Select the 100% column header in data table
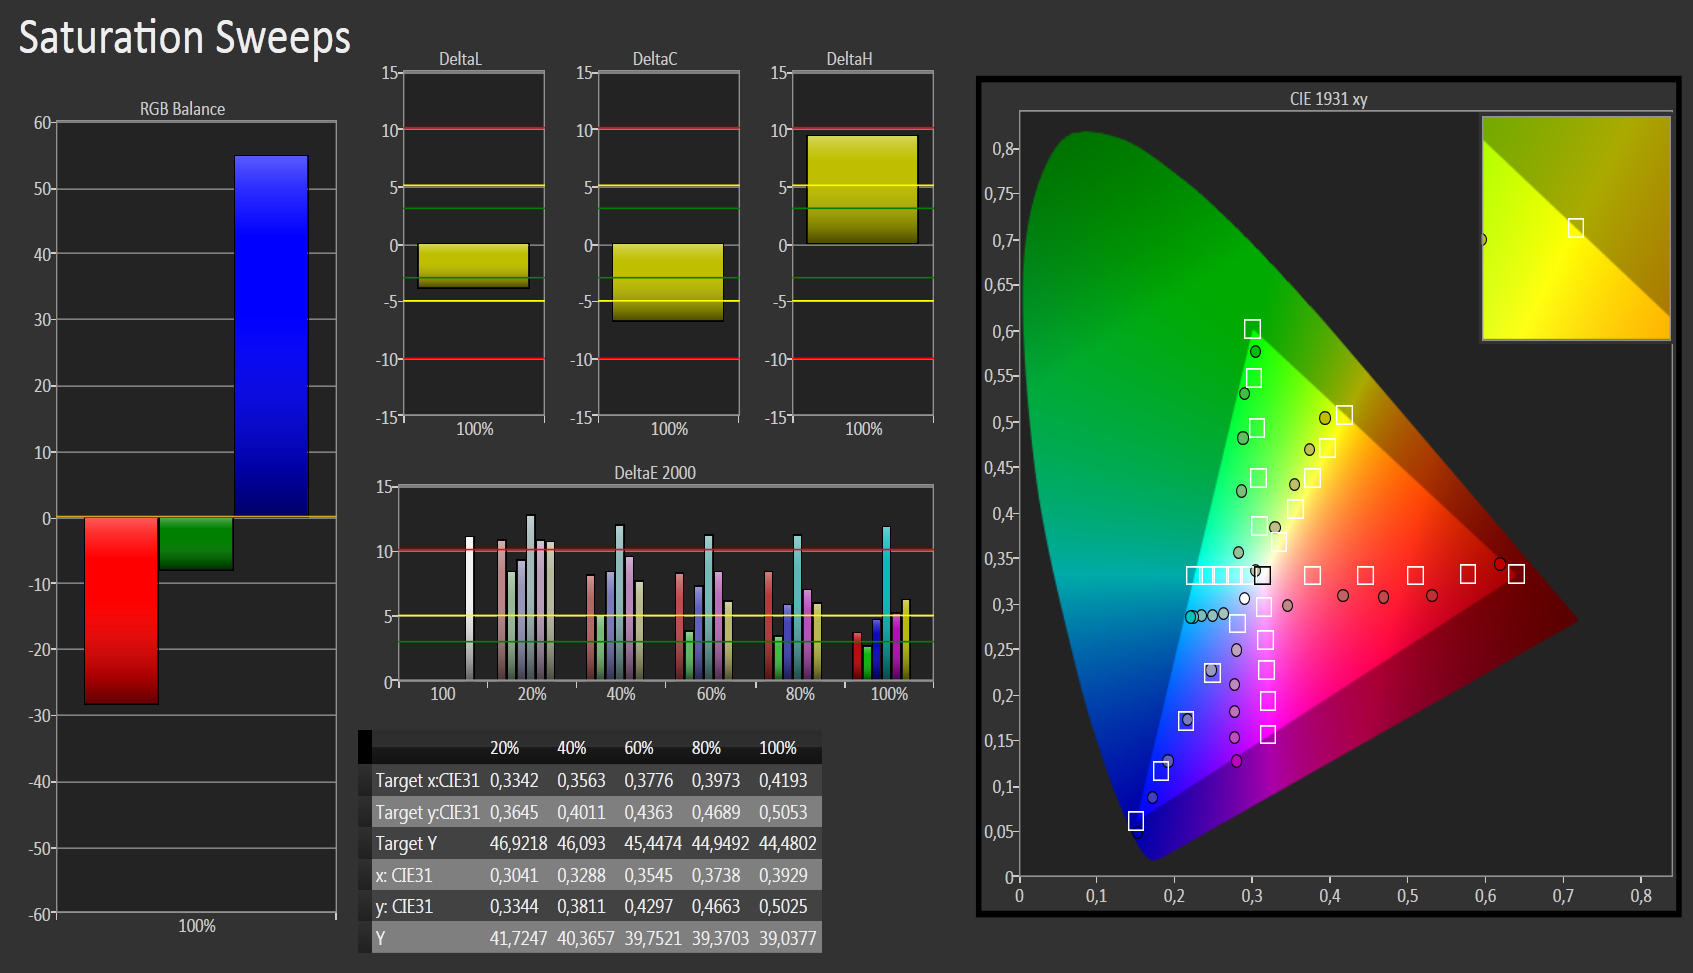Image resolution: width=1693 pixels, height=973 pixels. (777, 748)
